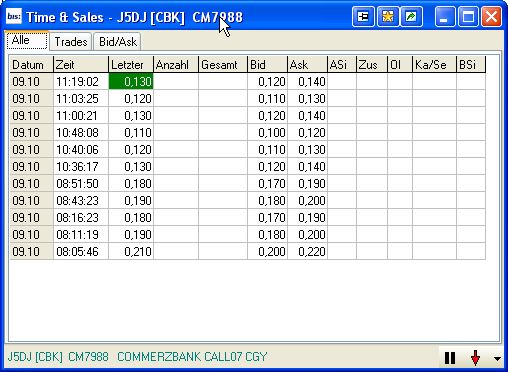Click the Anzahl column header
Screen dimensions: 508x372
(176, 65)
